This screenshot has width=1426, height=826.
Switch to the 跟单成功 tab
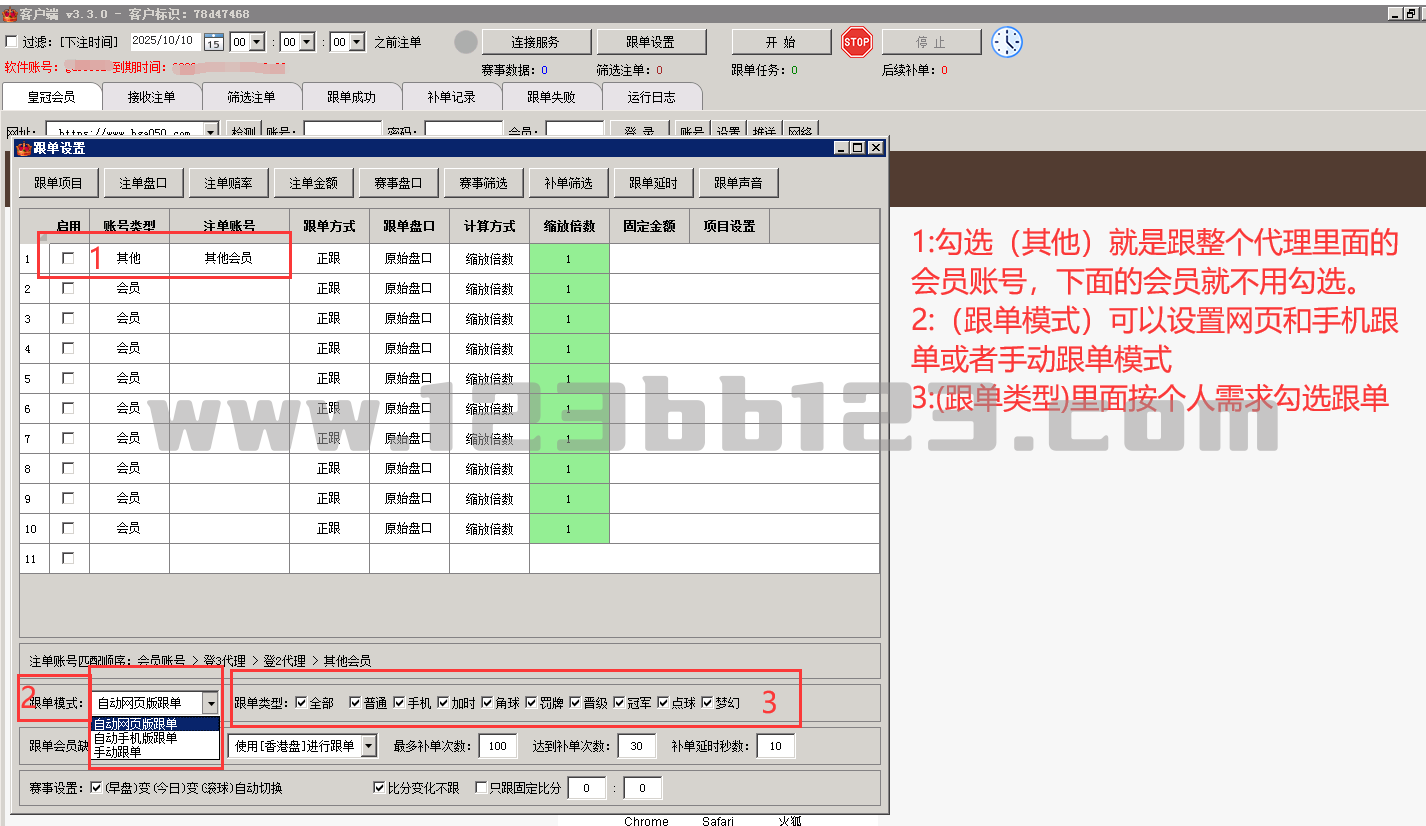pyautogui.click(x=351, y=97)
